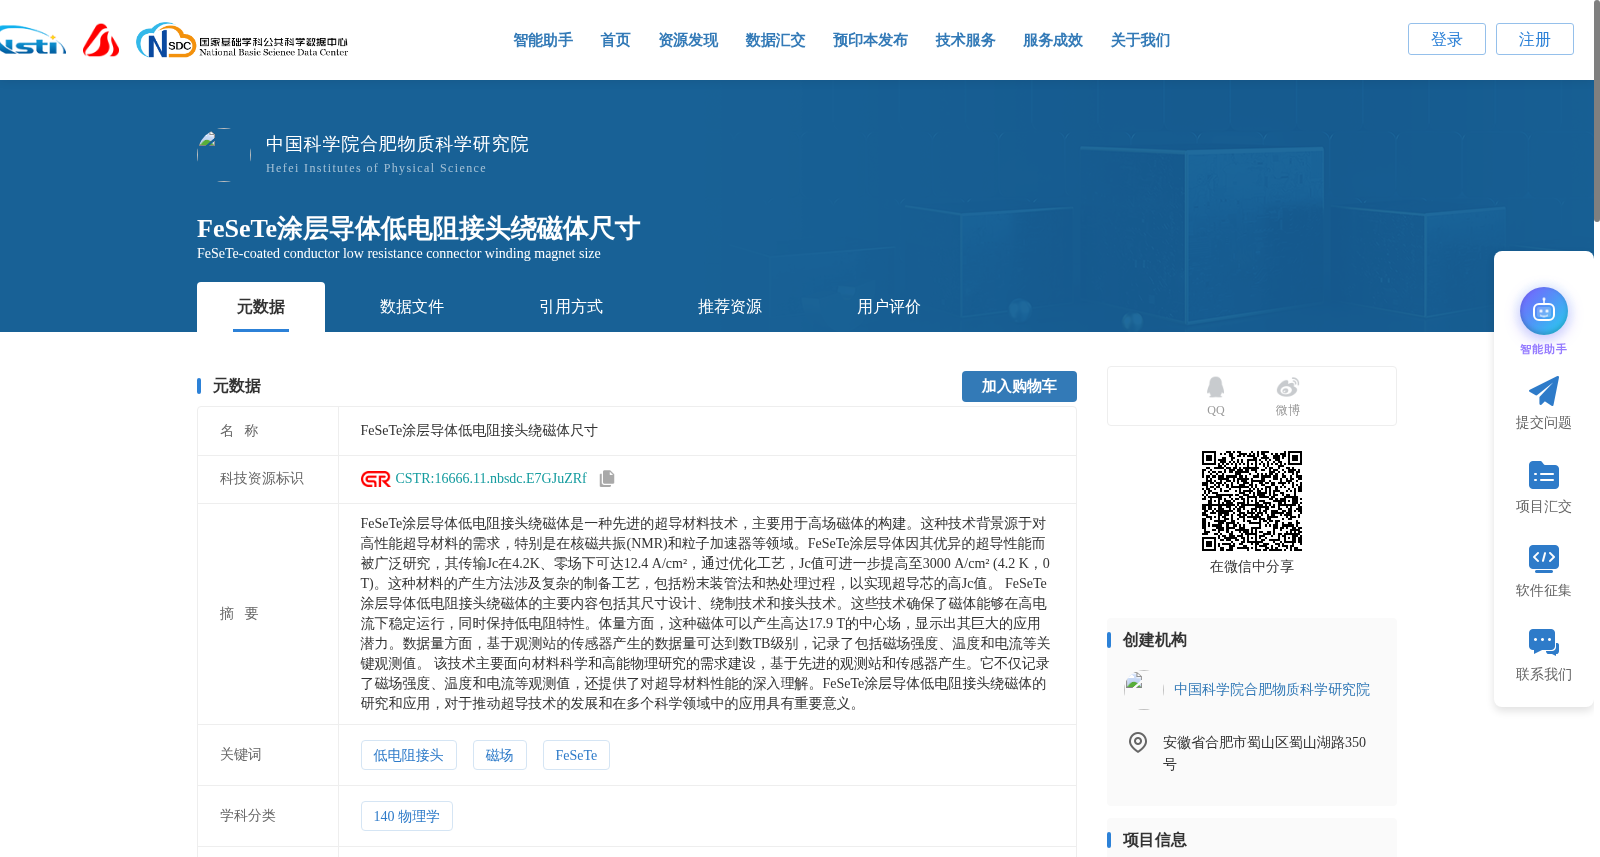Image resolution: width=1600 pixels, height=857 pixels.
Task: Open 中国科学院合肥物质科学研究院 link in 创建机构
Action: pos(1272,690)
